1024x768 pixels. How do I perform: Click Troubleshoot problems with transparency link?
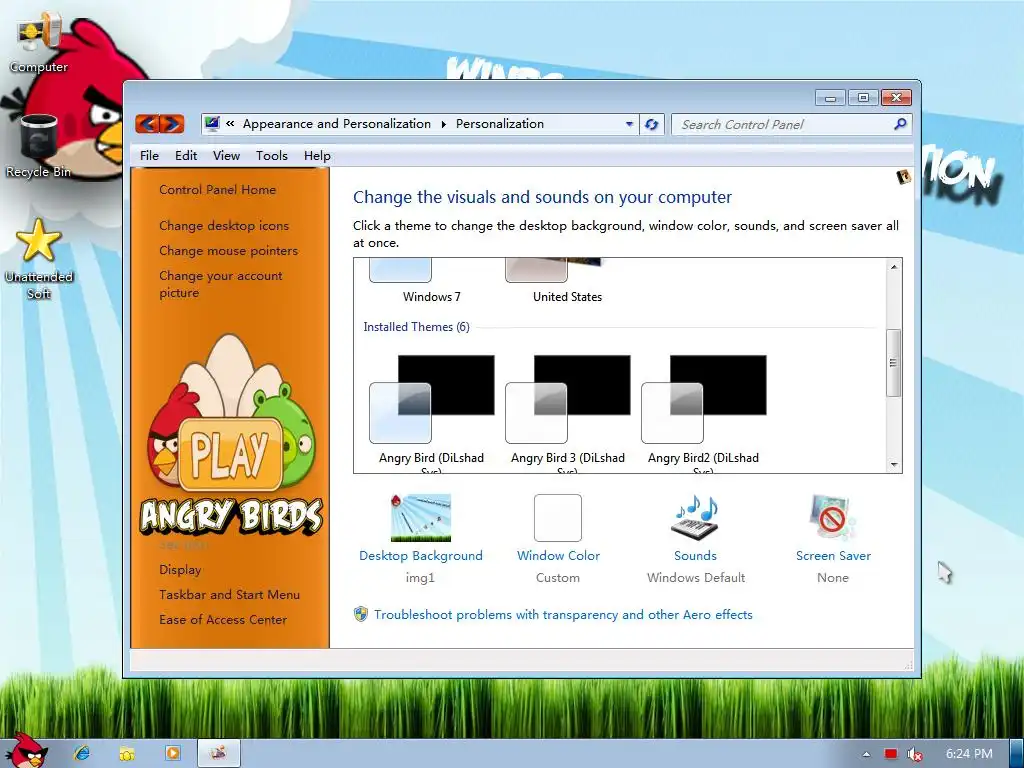tap(563, 615)
